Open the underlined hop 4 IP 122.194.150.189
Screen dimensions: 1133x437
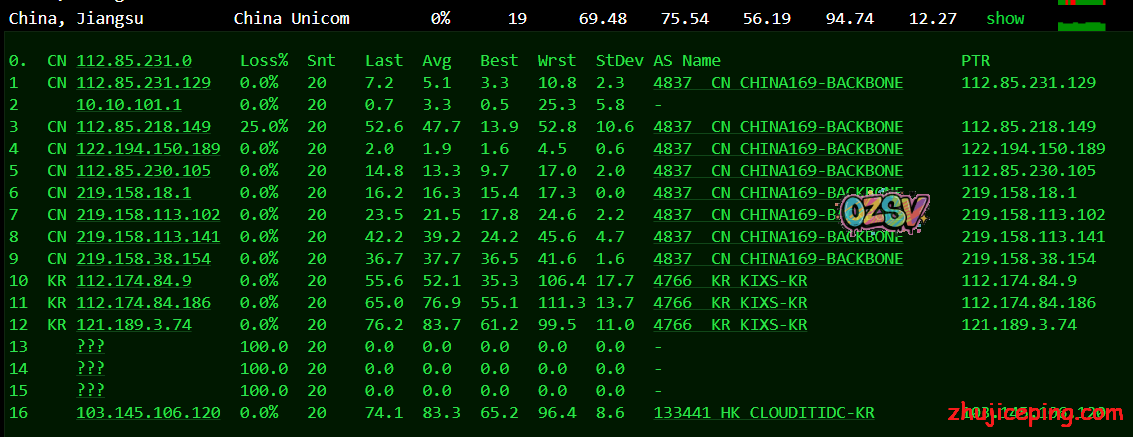[148, 149]
